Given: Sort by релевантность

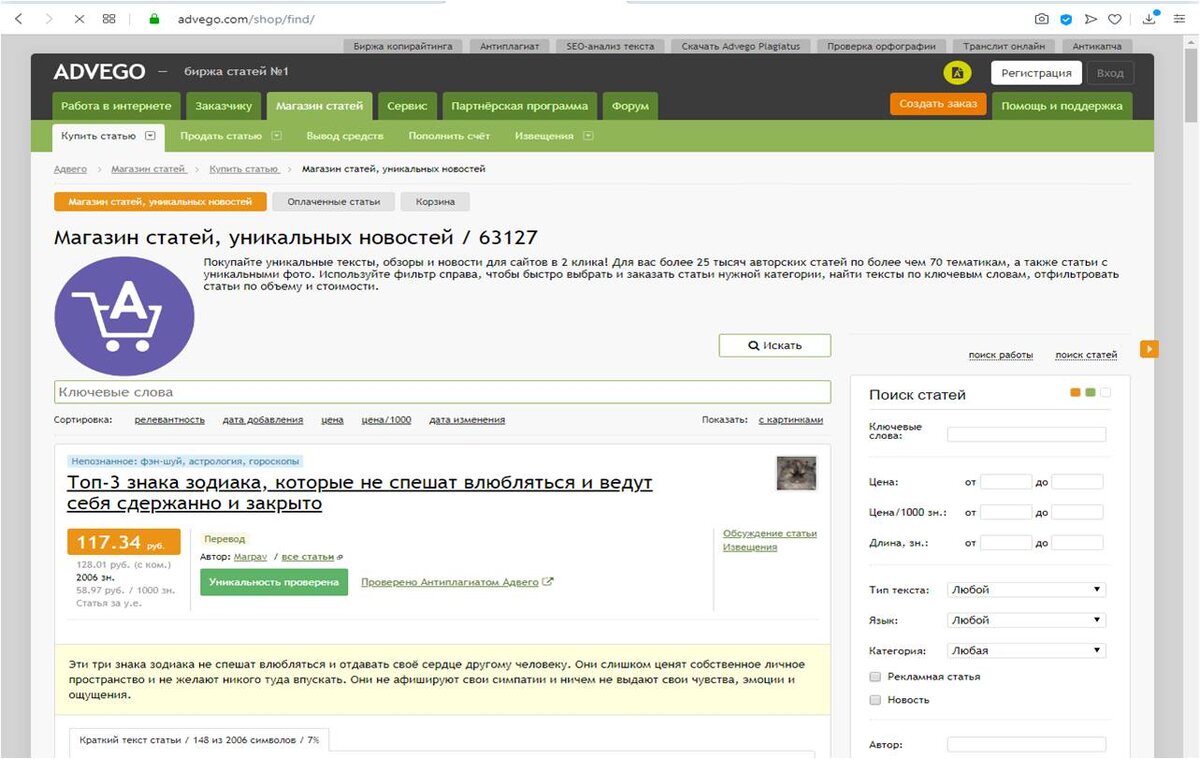Looking at the screenshot, I should [x=170, y=420].
